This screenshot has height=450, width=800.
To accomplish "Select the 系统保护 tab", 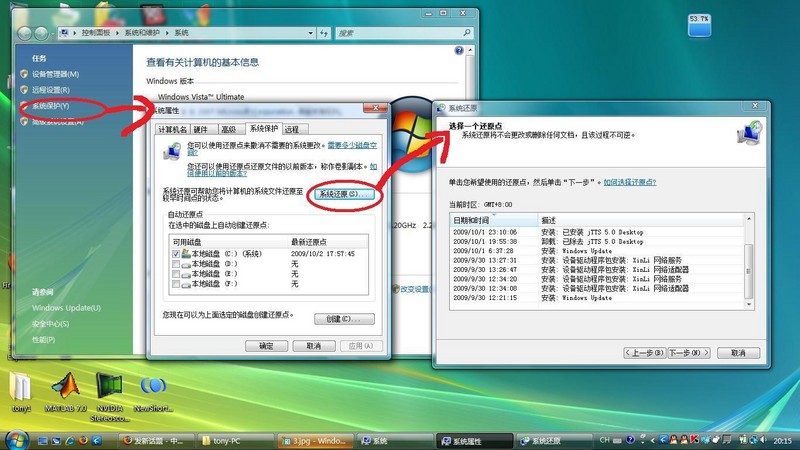I will (x=263, y=129).
